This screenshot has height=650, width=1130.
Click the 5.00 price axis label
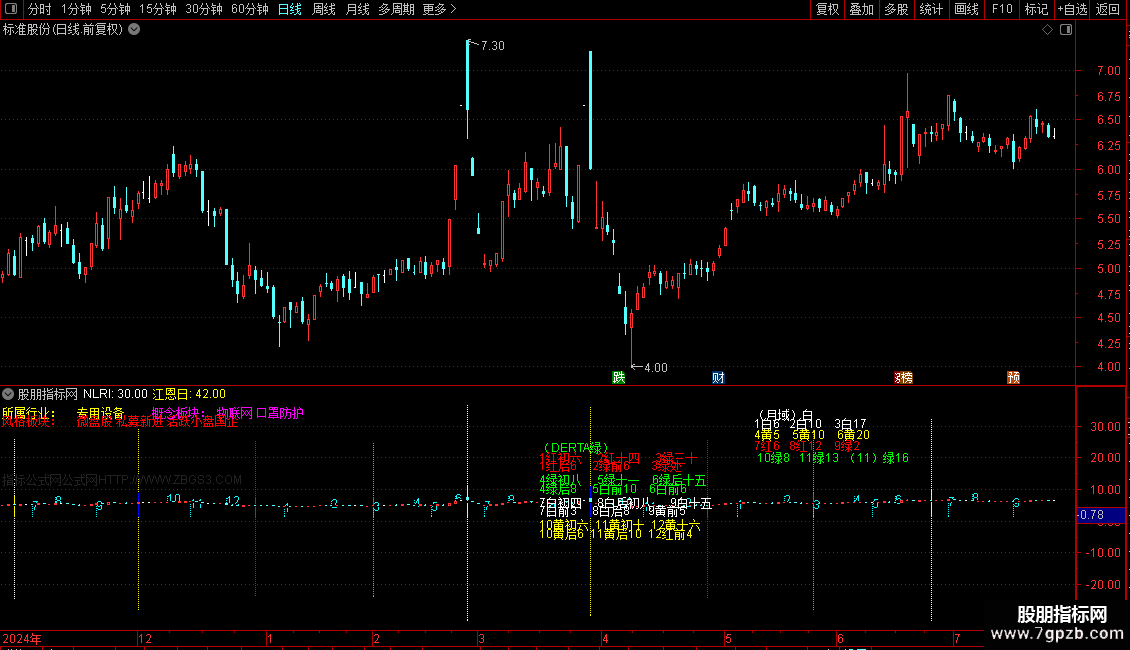[1108, 269]
